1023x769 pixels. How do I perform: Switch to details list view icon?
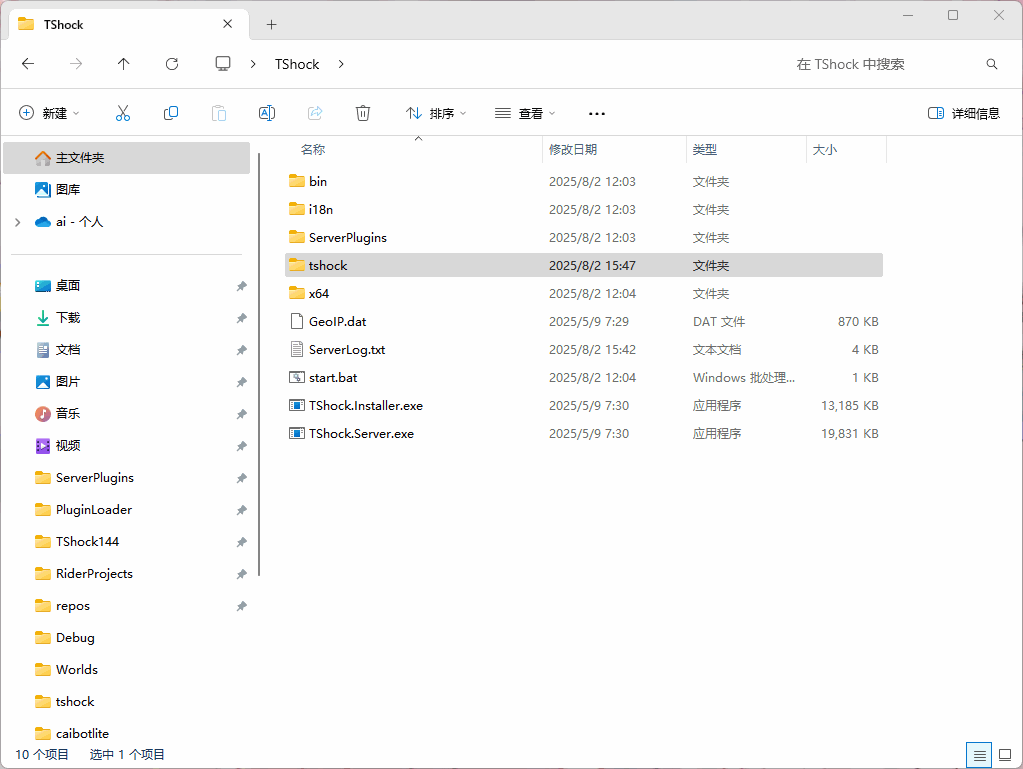[979, 755]
